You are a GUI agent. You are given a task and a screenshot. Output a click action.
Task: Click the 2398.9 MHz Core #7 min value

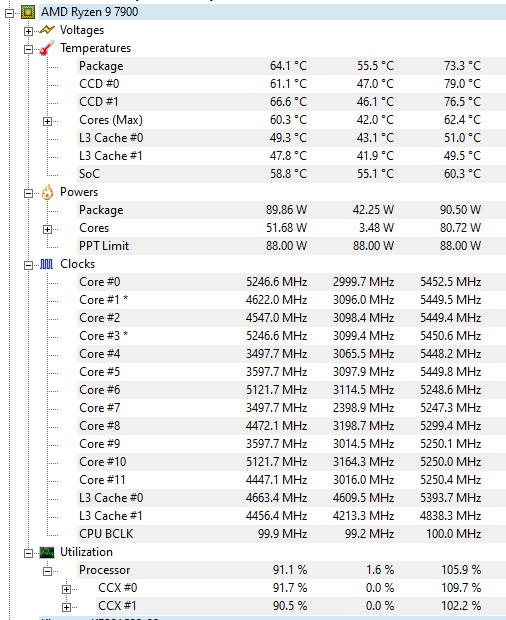coord(363,408)
